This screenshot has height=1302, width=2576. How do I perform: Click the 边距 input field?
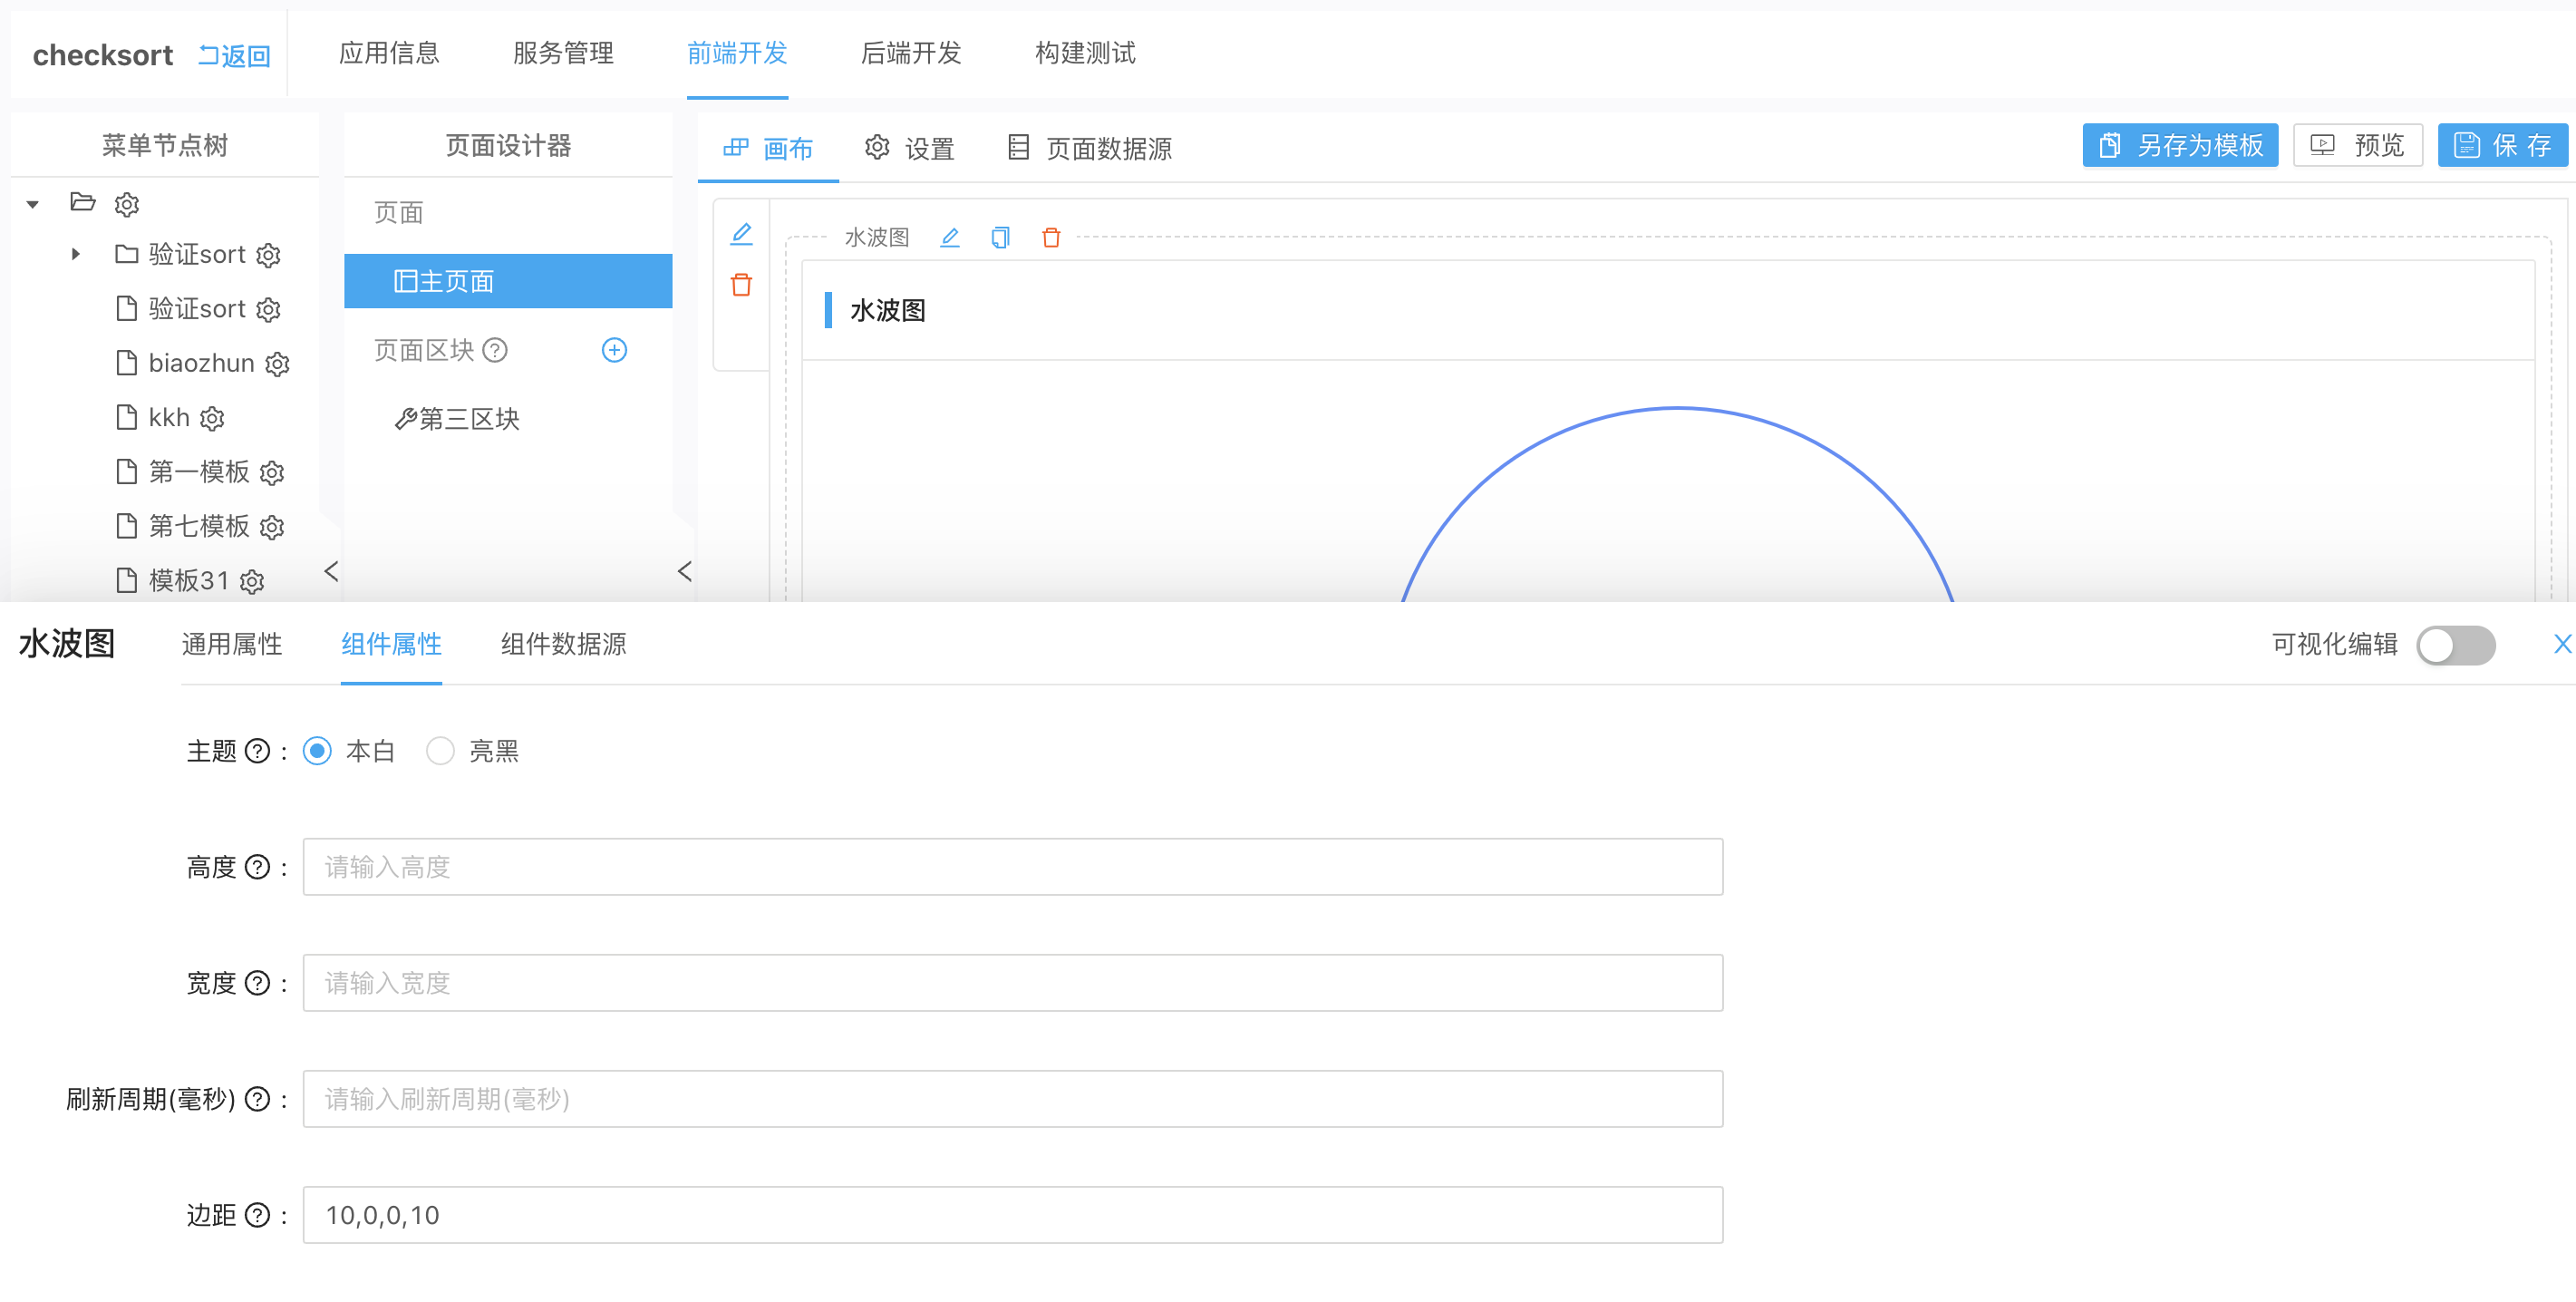1012,1215
